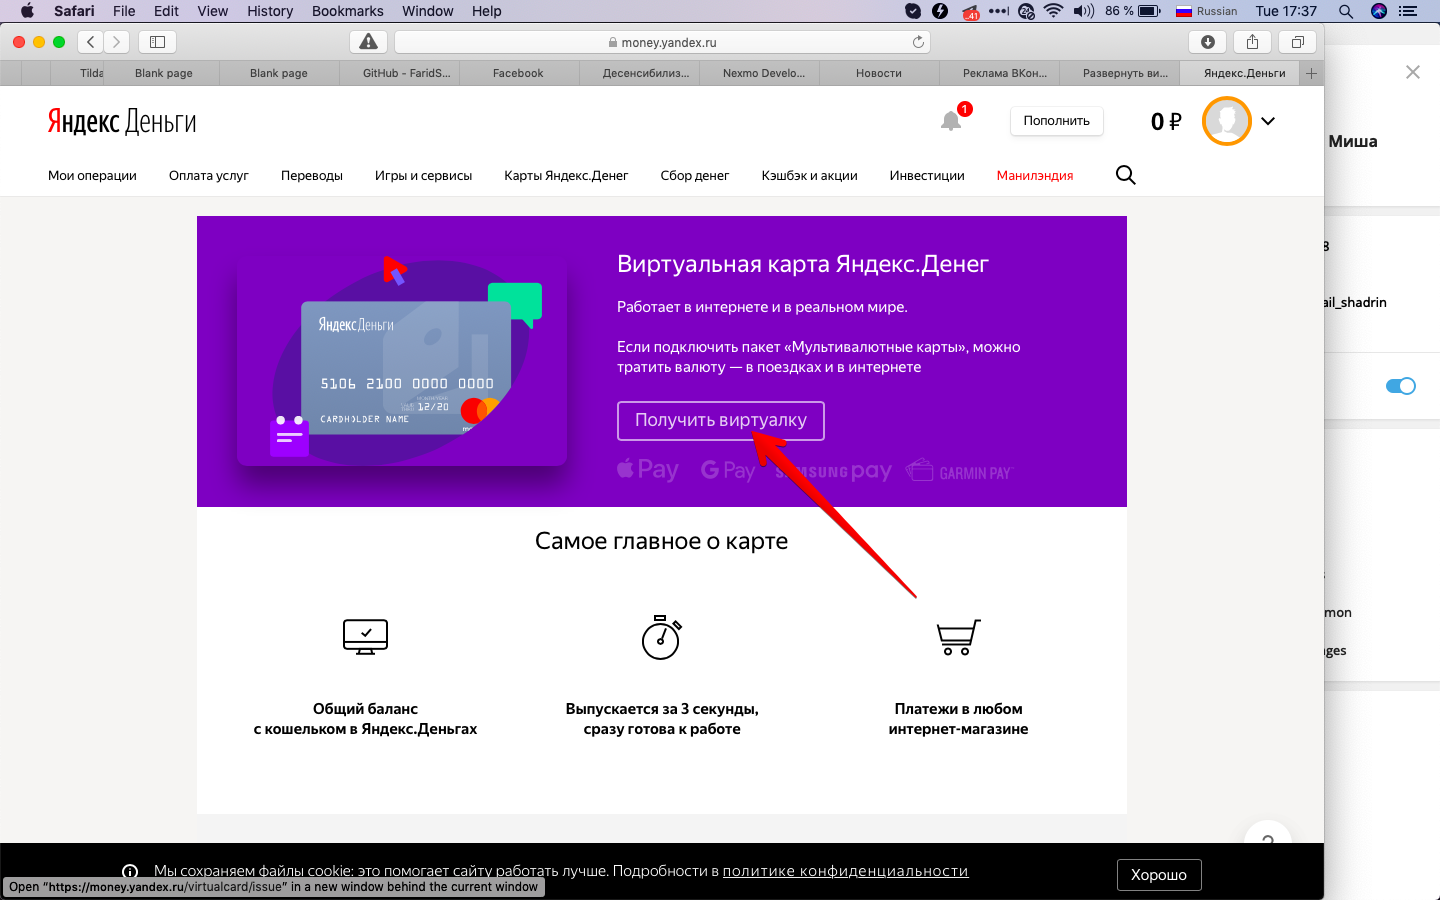Open Safari downloads icon
This screenshot has height=900, width=1440.
pos(1208,42)
